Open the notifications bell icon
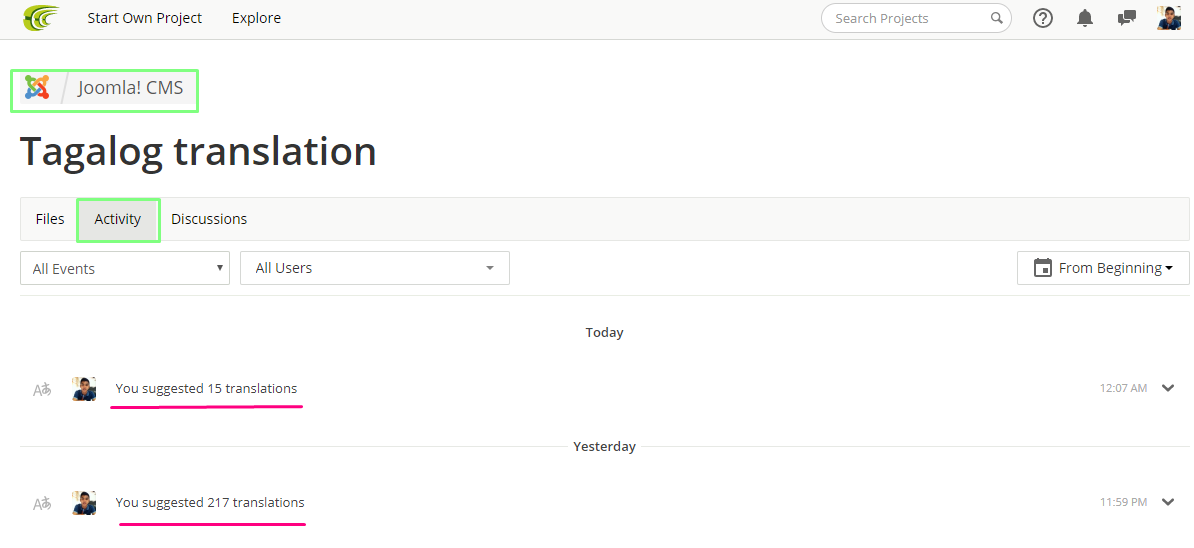The image size is (1194, 548). pos(1085,18)
